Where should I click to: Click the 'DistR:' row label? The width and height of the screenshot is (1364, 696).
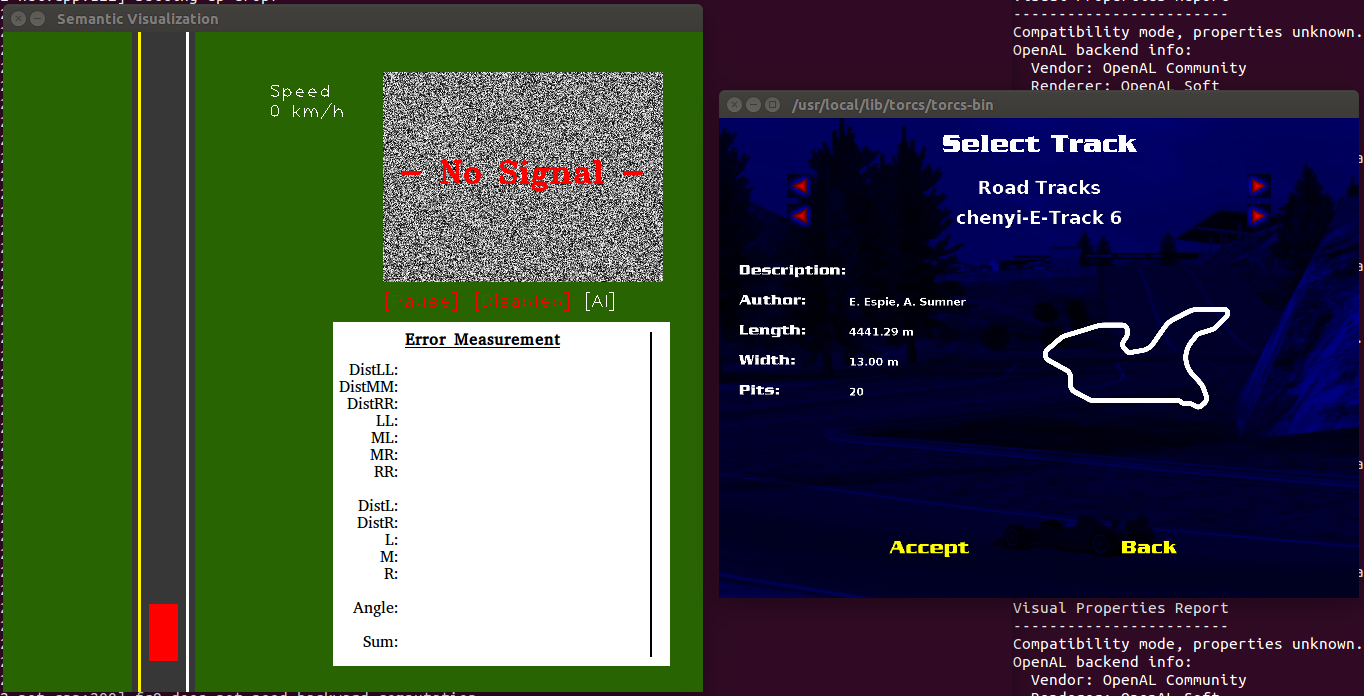tap(377, 523)
